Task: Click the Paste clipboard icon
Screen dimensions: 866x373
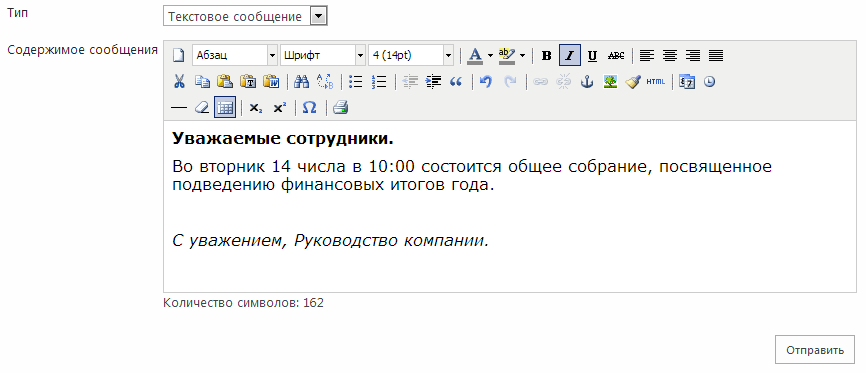Action: coord(225,82)
